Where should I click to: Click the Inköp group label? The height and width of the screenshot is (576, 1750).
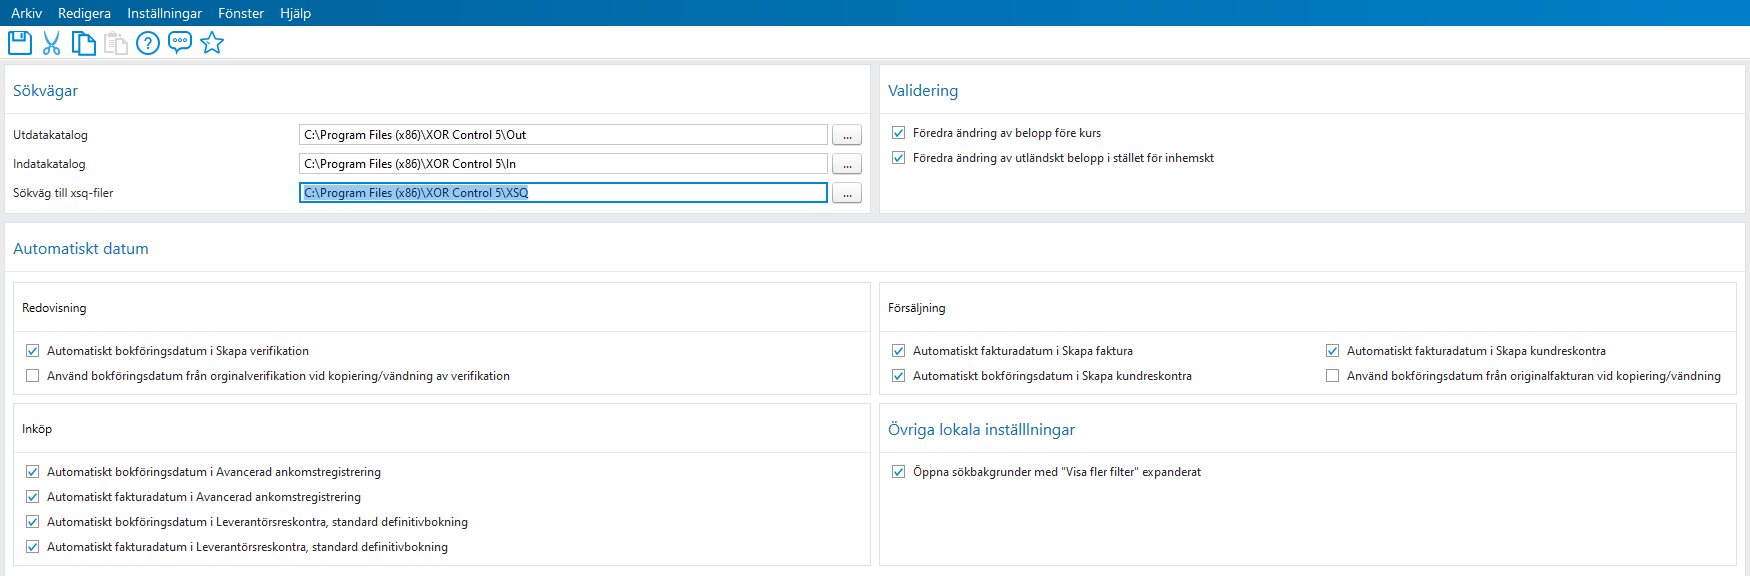pos(37,429)
